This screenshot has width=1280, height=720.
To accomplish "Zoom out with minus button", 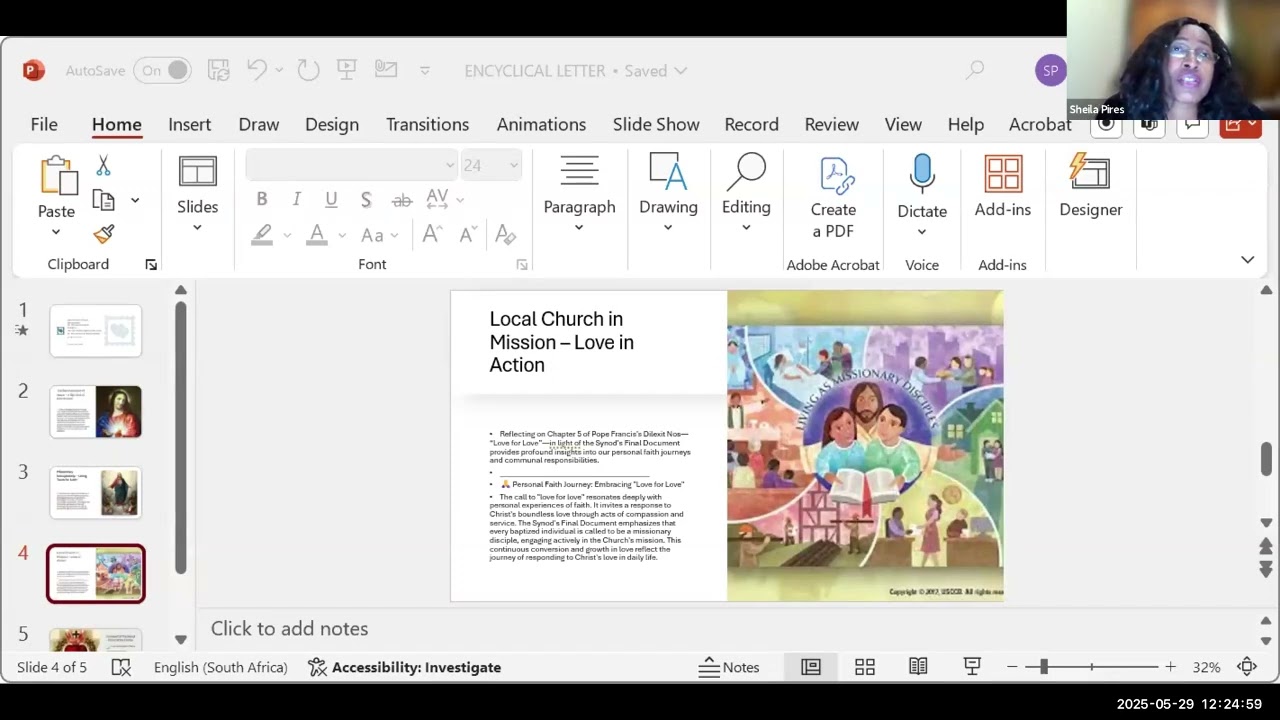I will coord(1012,667).
